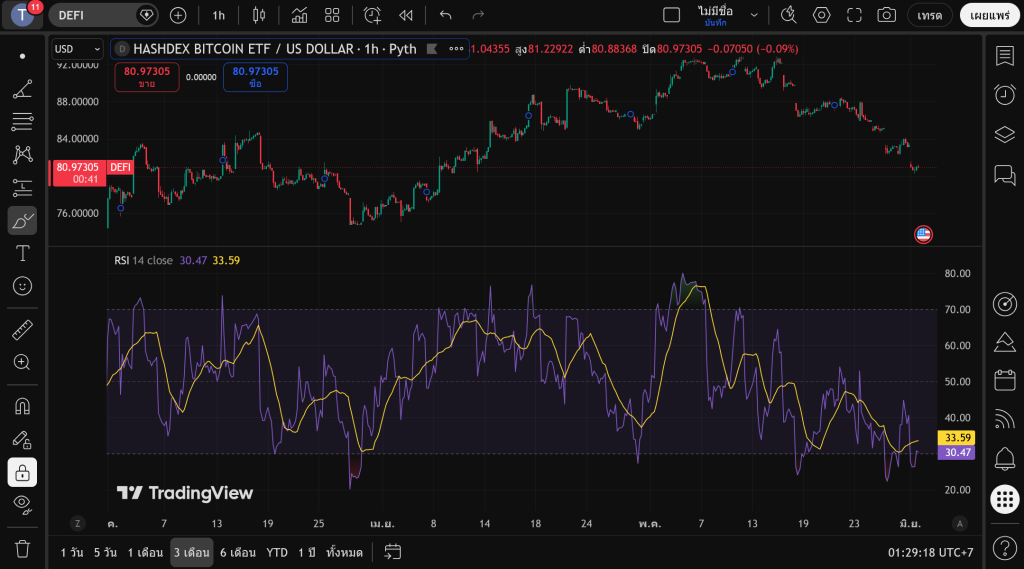Screen dimensions: 1024x569
Task: Click the Z timezone button on time axis
Action: (78, 523)
